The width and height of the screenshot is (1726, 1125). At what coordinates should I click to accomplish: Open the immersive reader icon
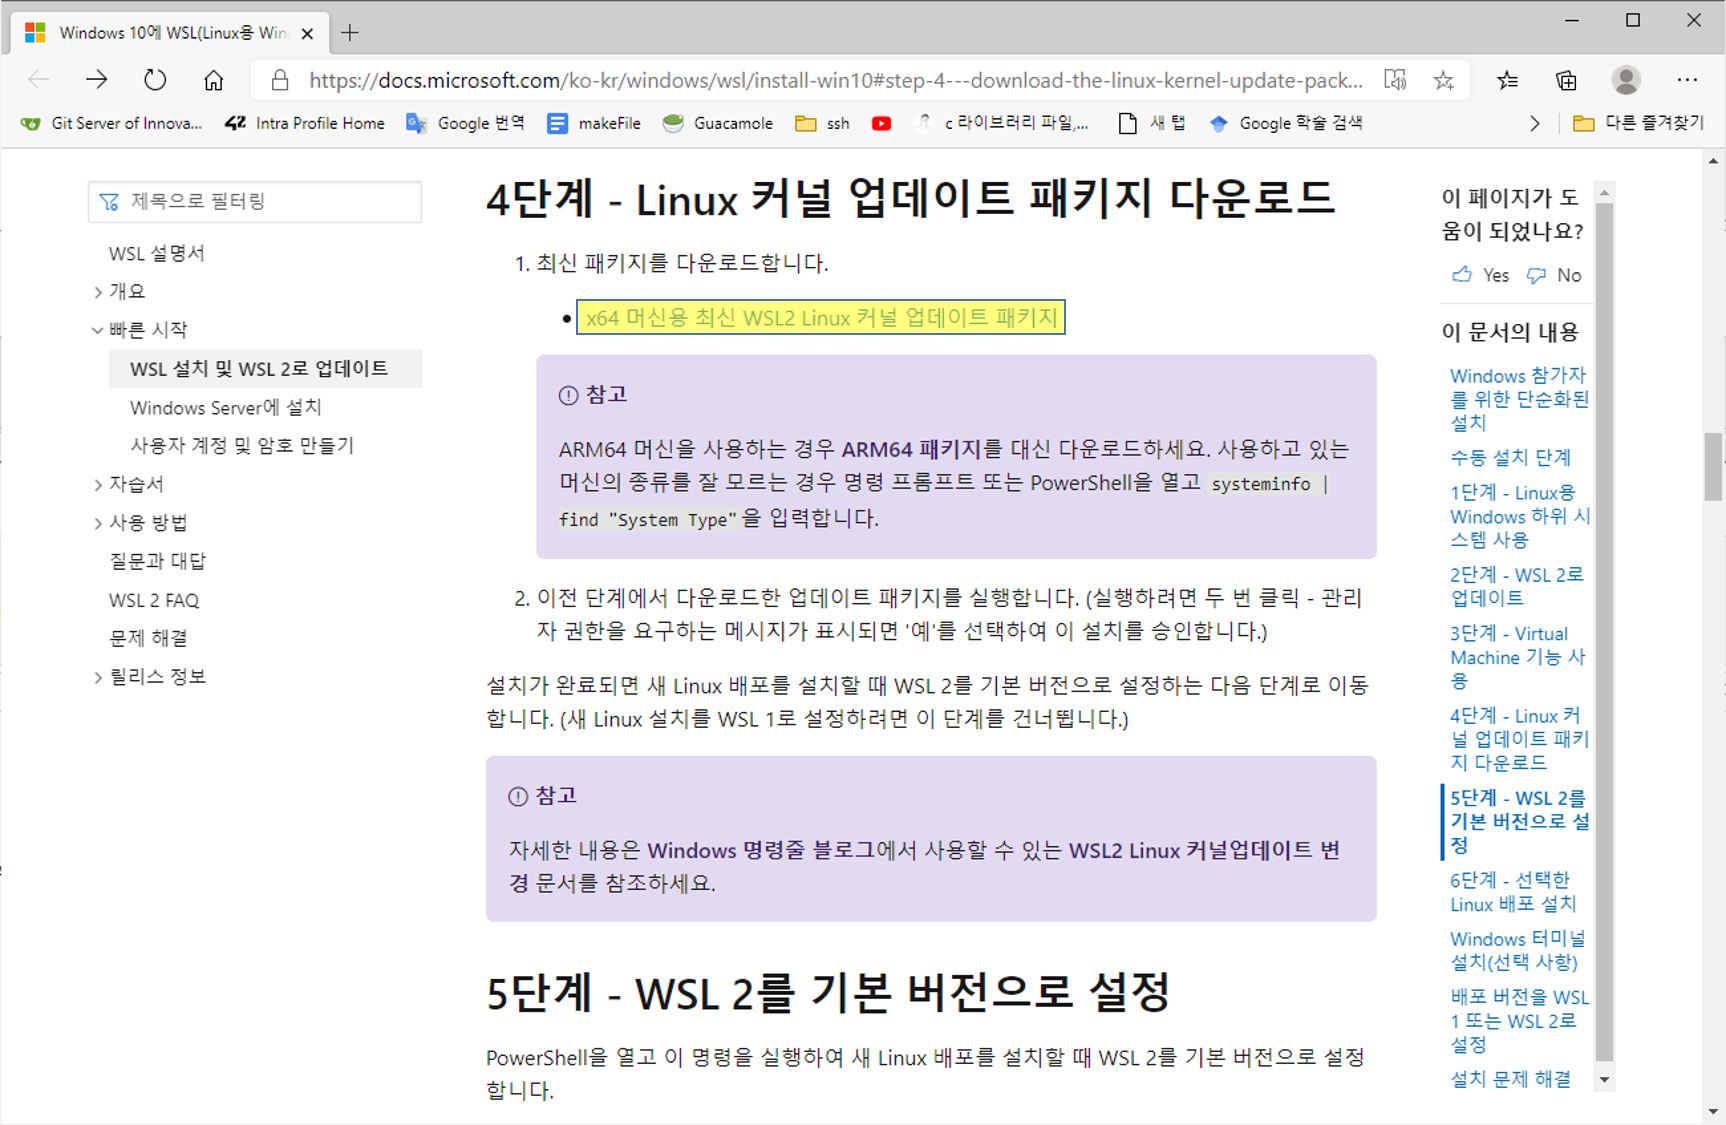[x=1395, y=80]
